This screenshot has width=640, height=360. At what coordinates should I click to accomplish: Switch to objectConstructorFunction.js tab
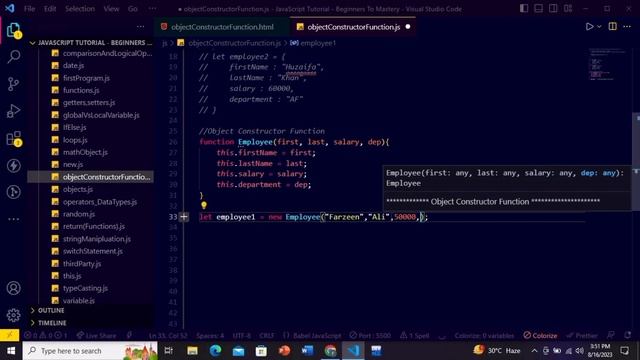click(x=353, y=27)
